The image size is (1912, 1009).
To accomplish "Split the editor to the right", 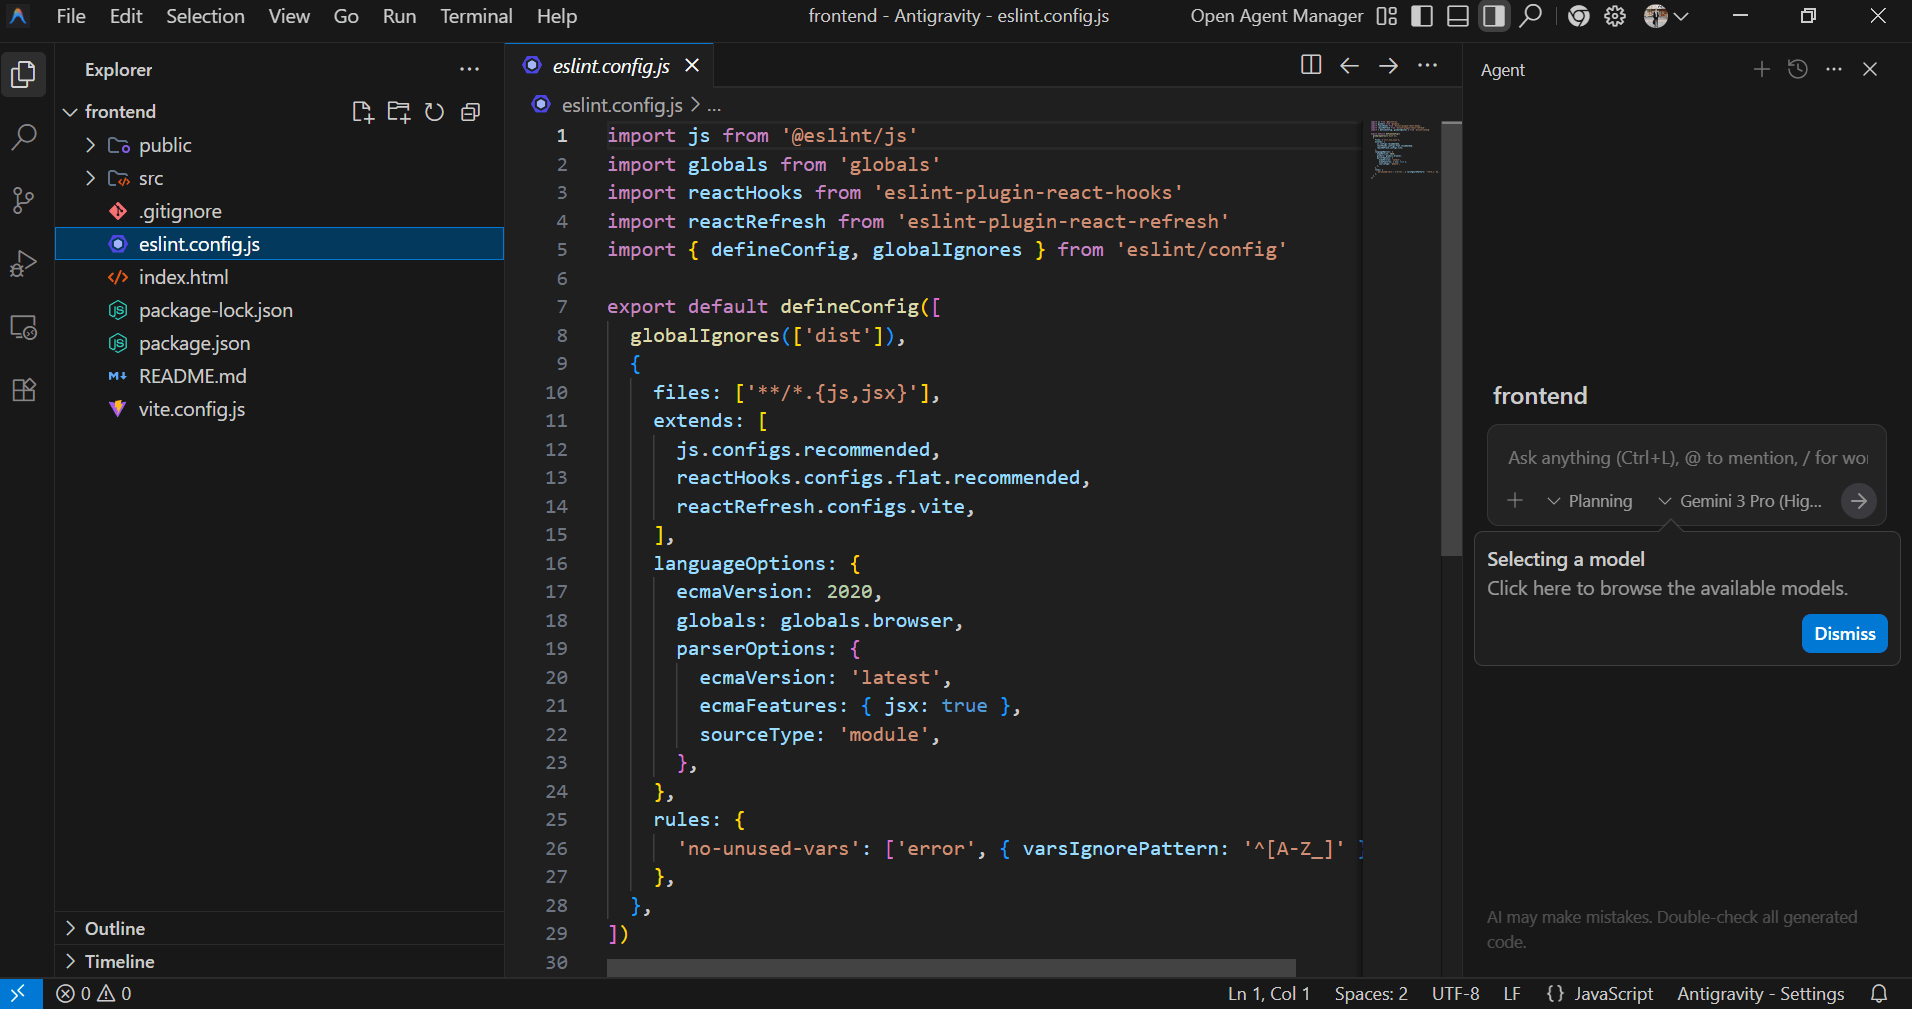I will tap(1310, 66).
